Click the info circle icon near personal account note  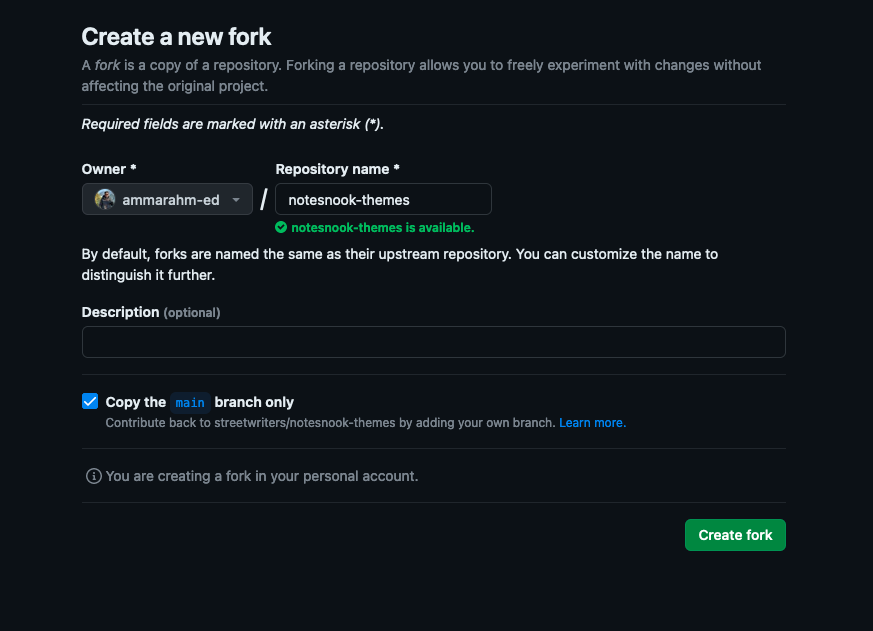[94, 476]
